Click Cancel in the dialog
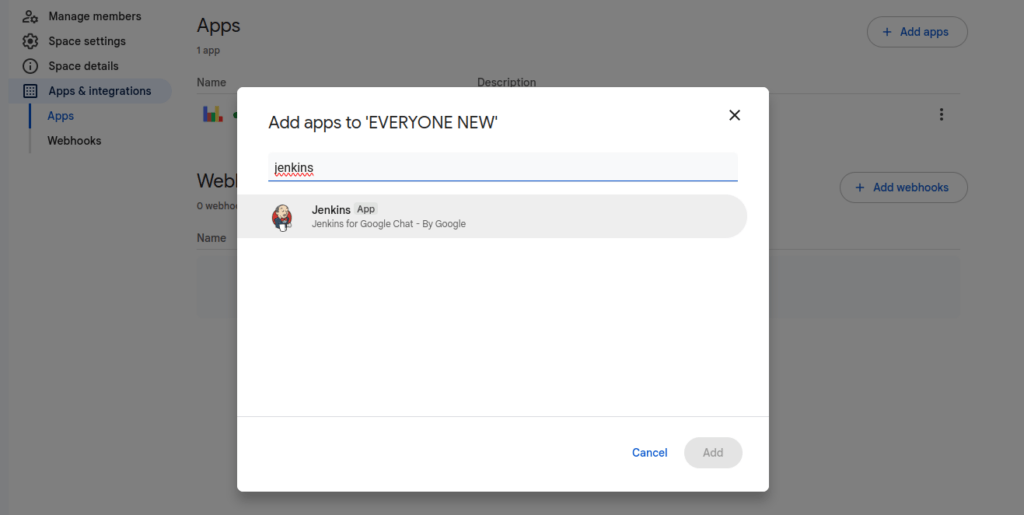 pyautogui.click(x=649, y=453)
